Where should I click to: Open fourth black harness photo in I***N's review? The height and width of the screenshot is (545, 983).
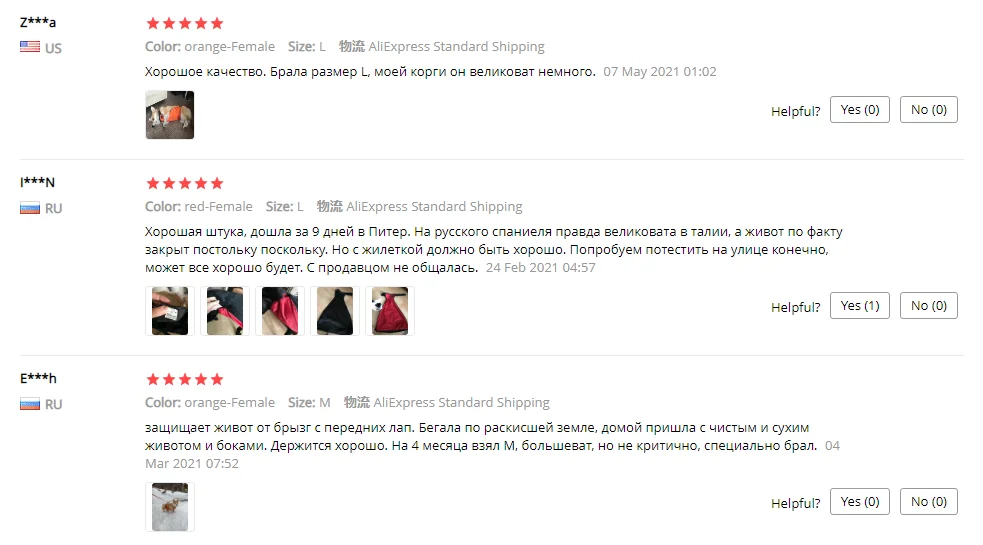335,311
